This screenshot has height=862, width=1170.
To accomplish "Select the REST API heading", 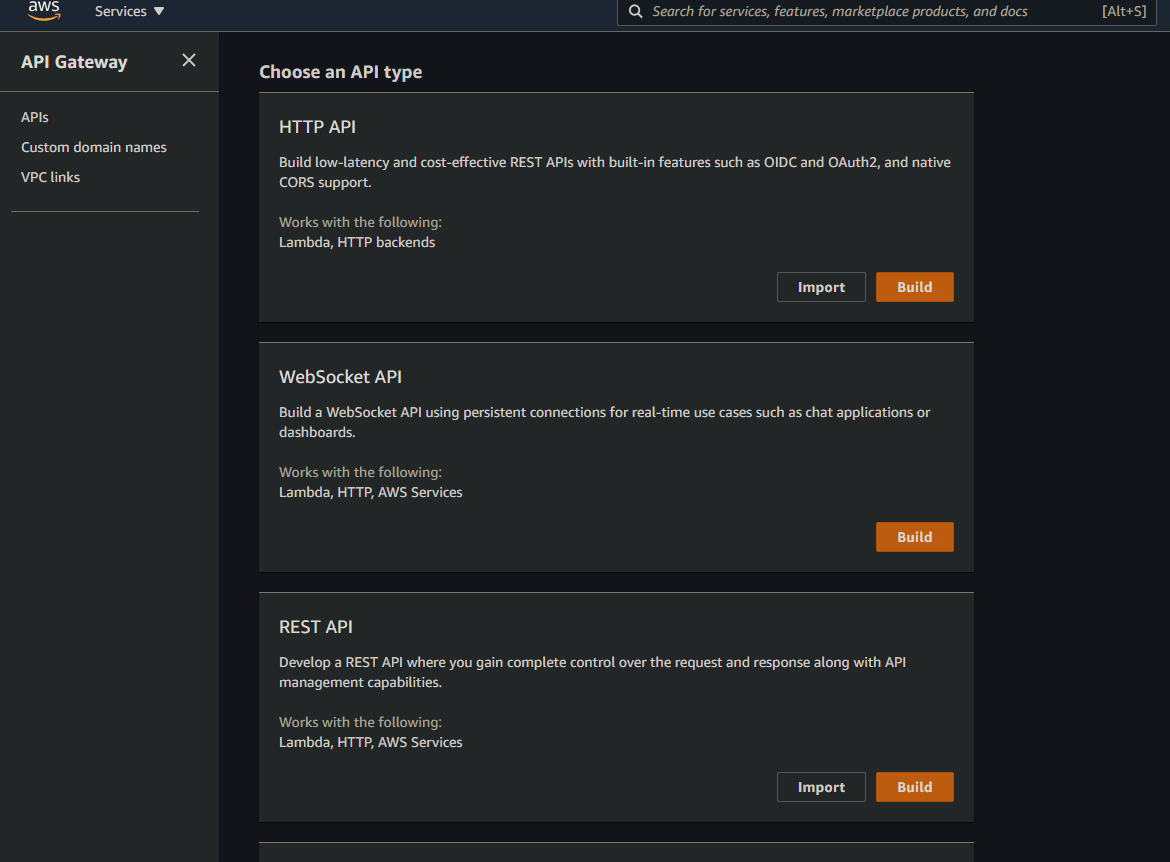I will point(316,627).
